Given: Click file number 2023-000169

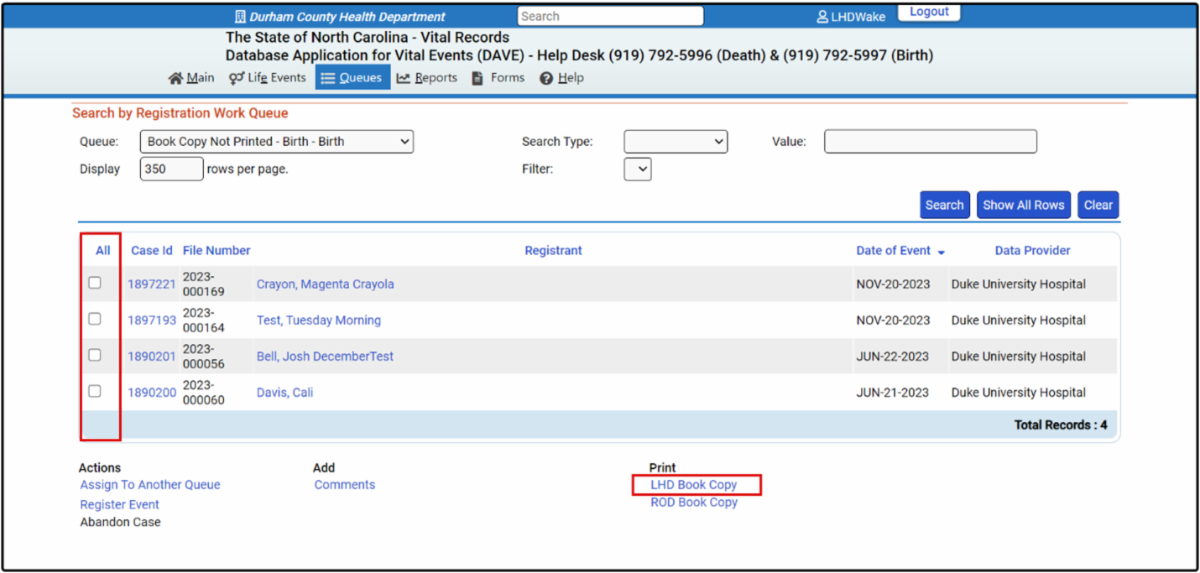Looking at the screenshot, I should [204, 284].
